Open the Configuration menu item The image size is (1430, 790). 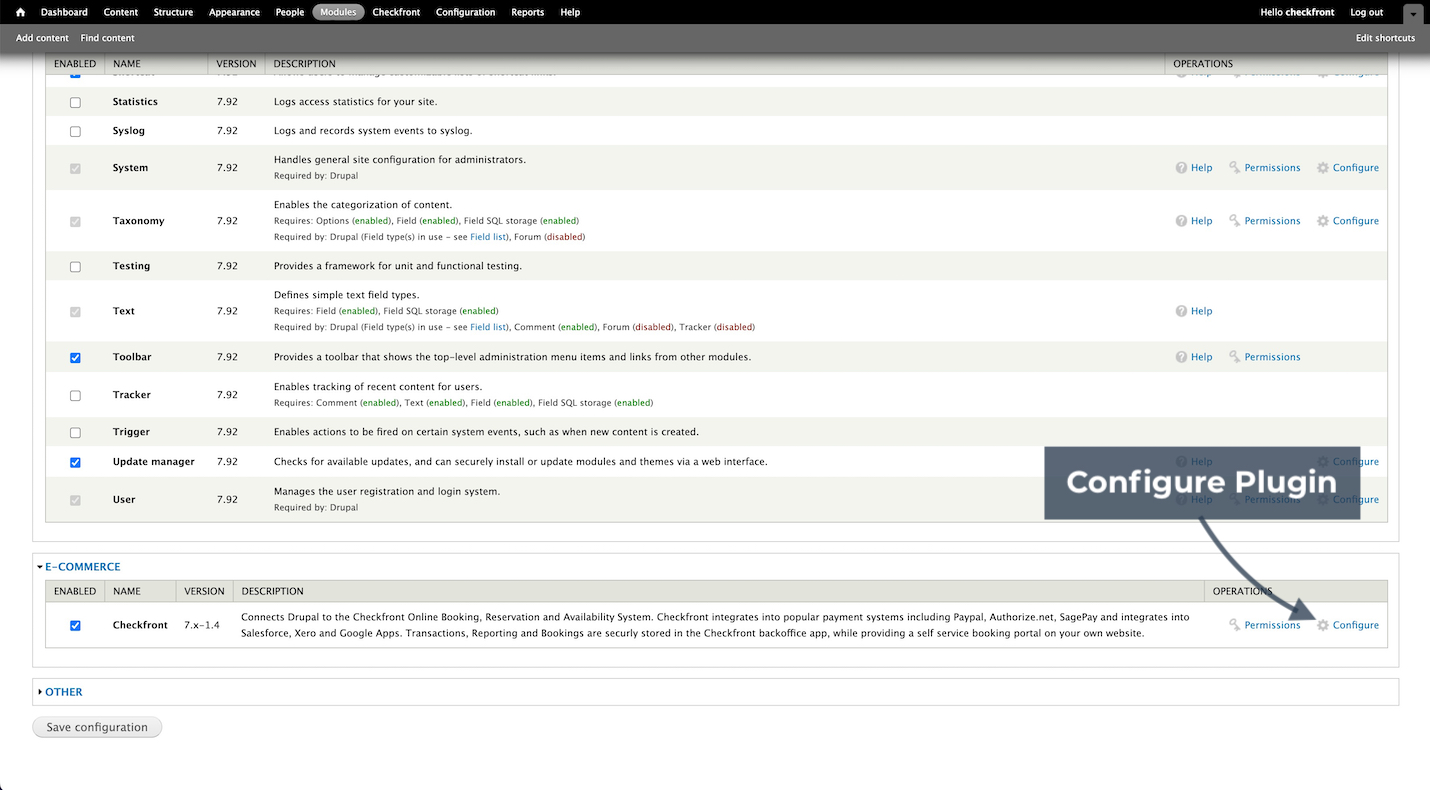point(465,12)
